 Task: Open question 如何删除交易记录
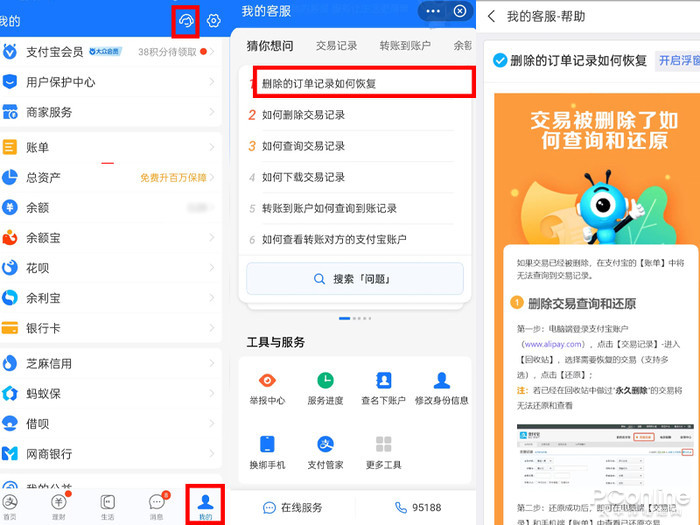point(303,115)
